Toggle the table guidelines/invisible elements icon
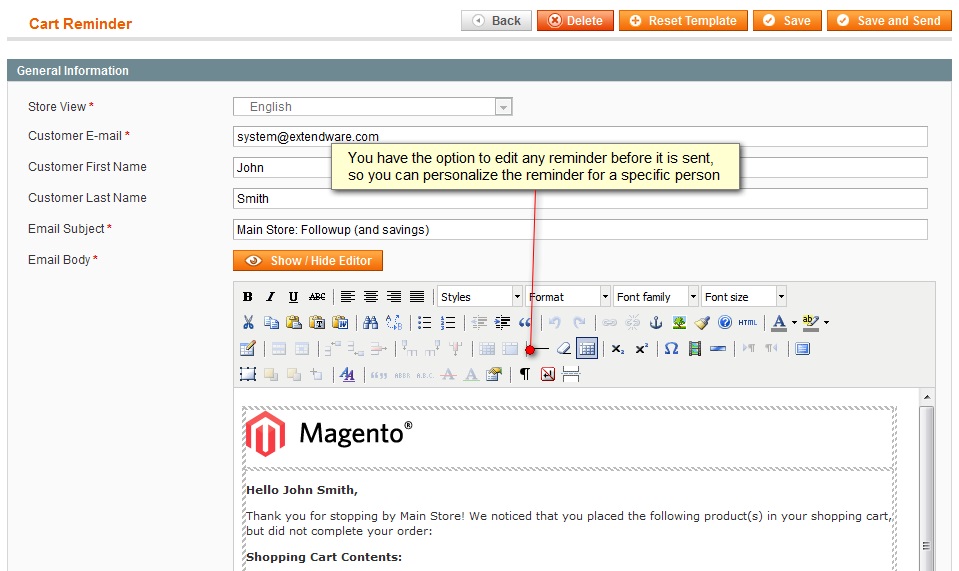This screenshot has width=959, height=571. pos(587,349)
